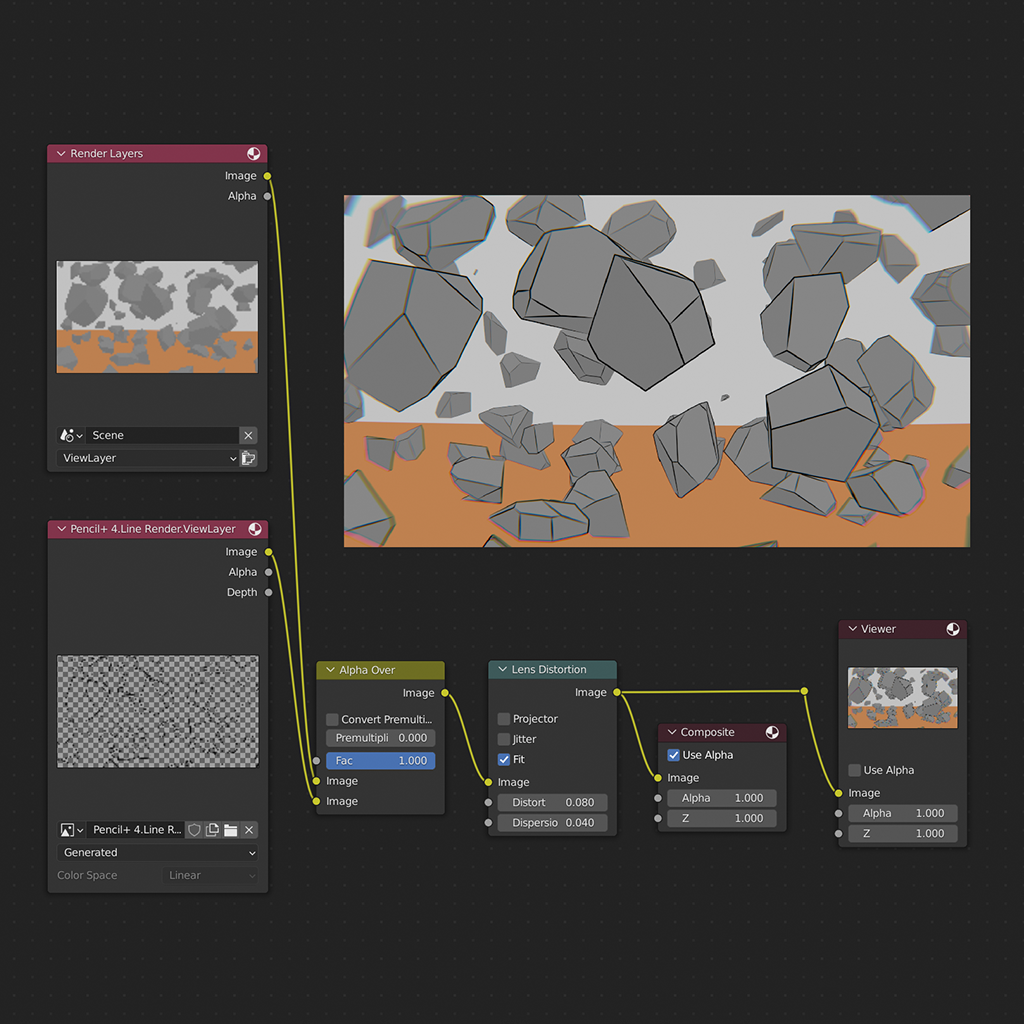This screenshot has height=1024, width=1024.
Task: Collapse the Render Layers node
Action: [61, 153]
